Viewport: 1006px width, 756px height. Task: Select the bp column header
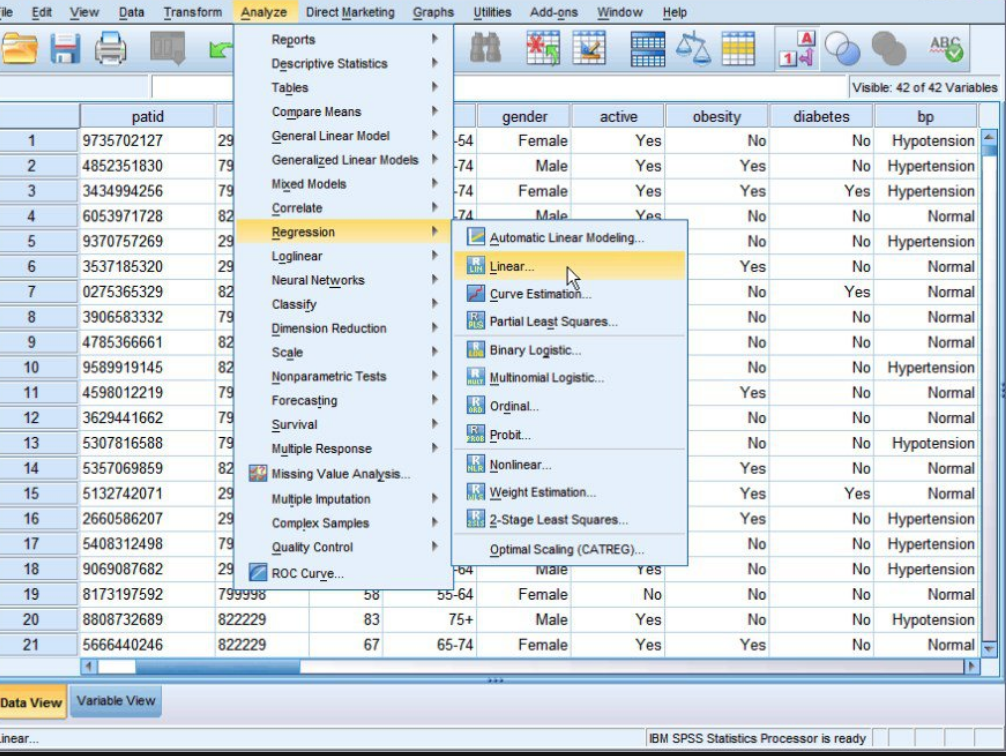point(925,116)
